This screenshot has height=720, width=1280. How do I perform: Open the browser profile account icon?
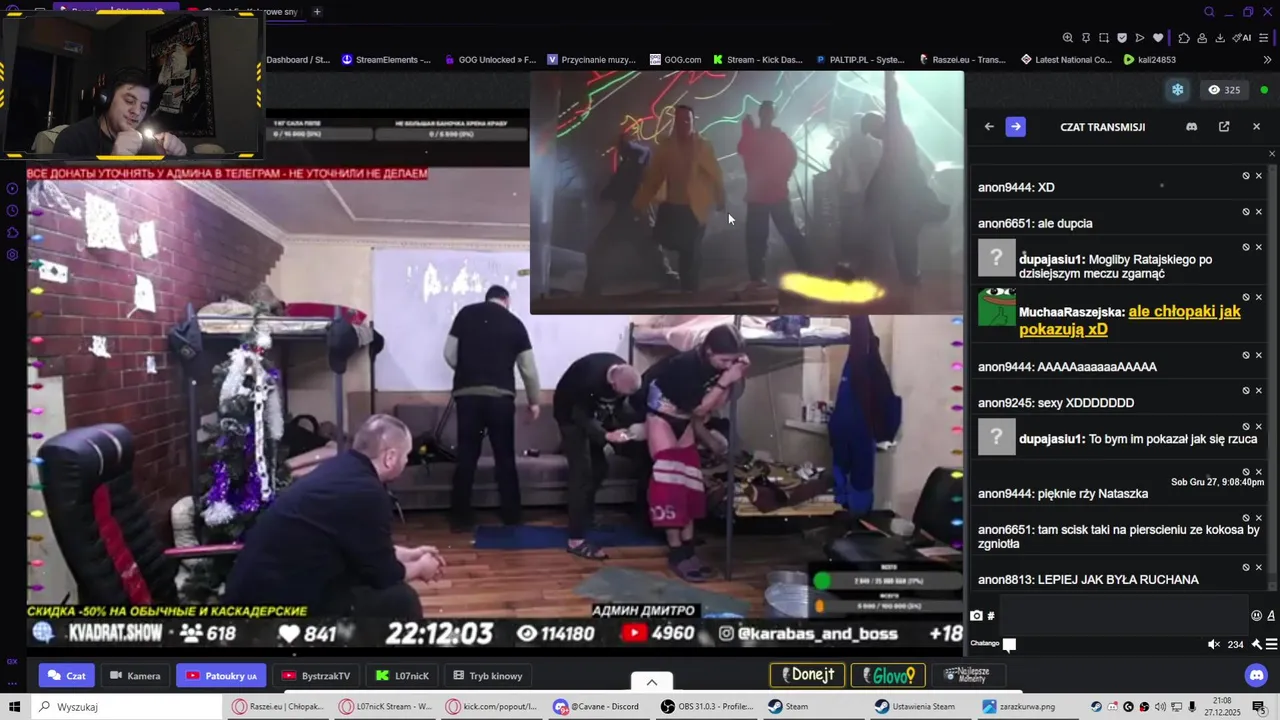click(x=1202, y=38)
